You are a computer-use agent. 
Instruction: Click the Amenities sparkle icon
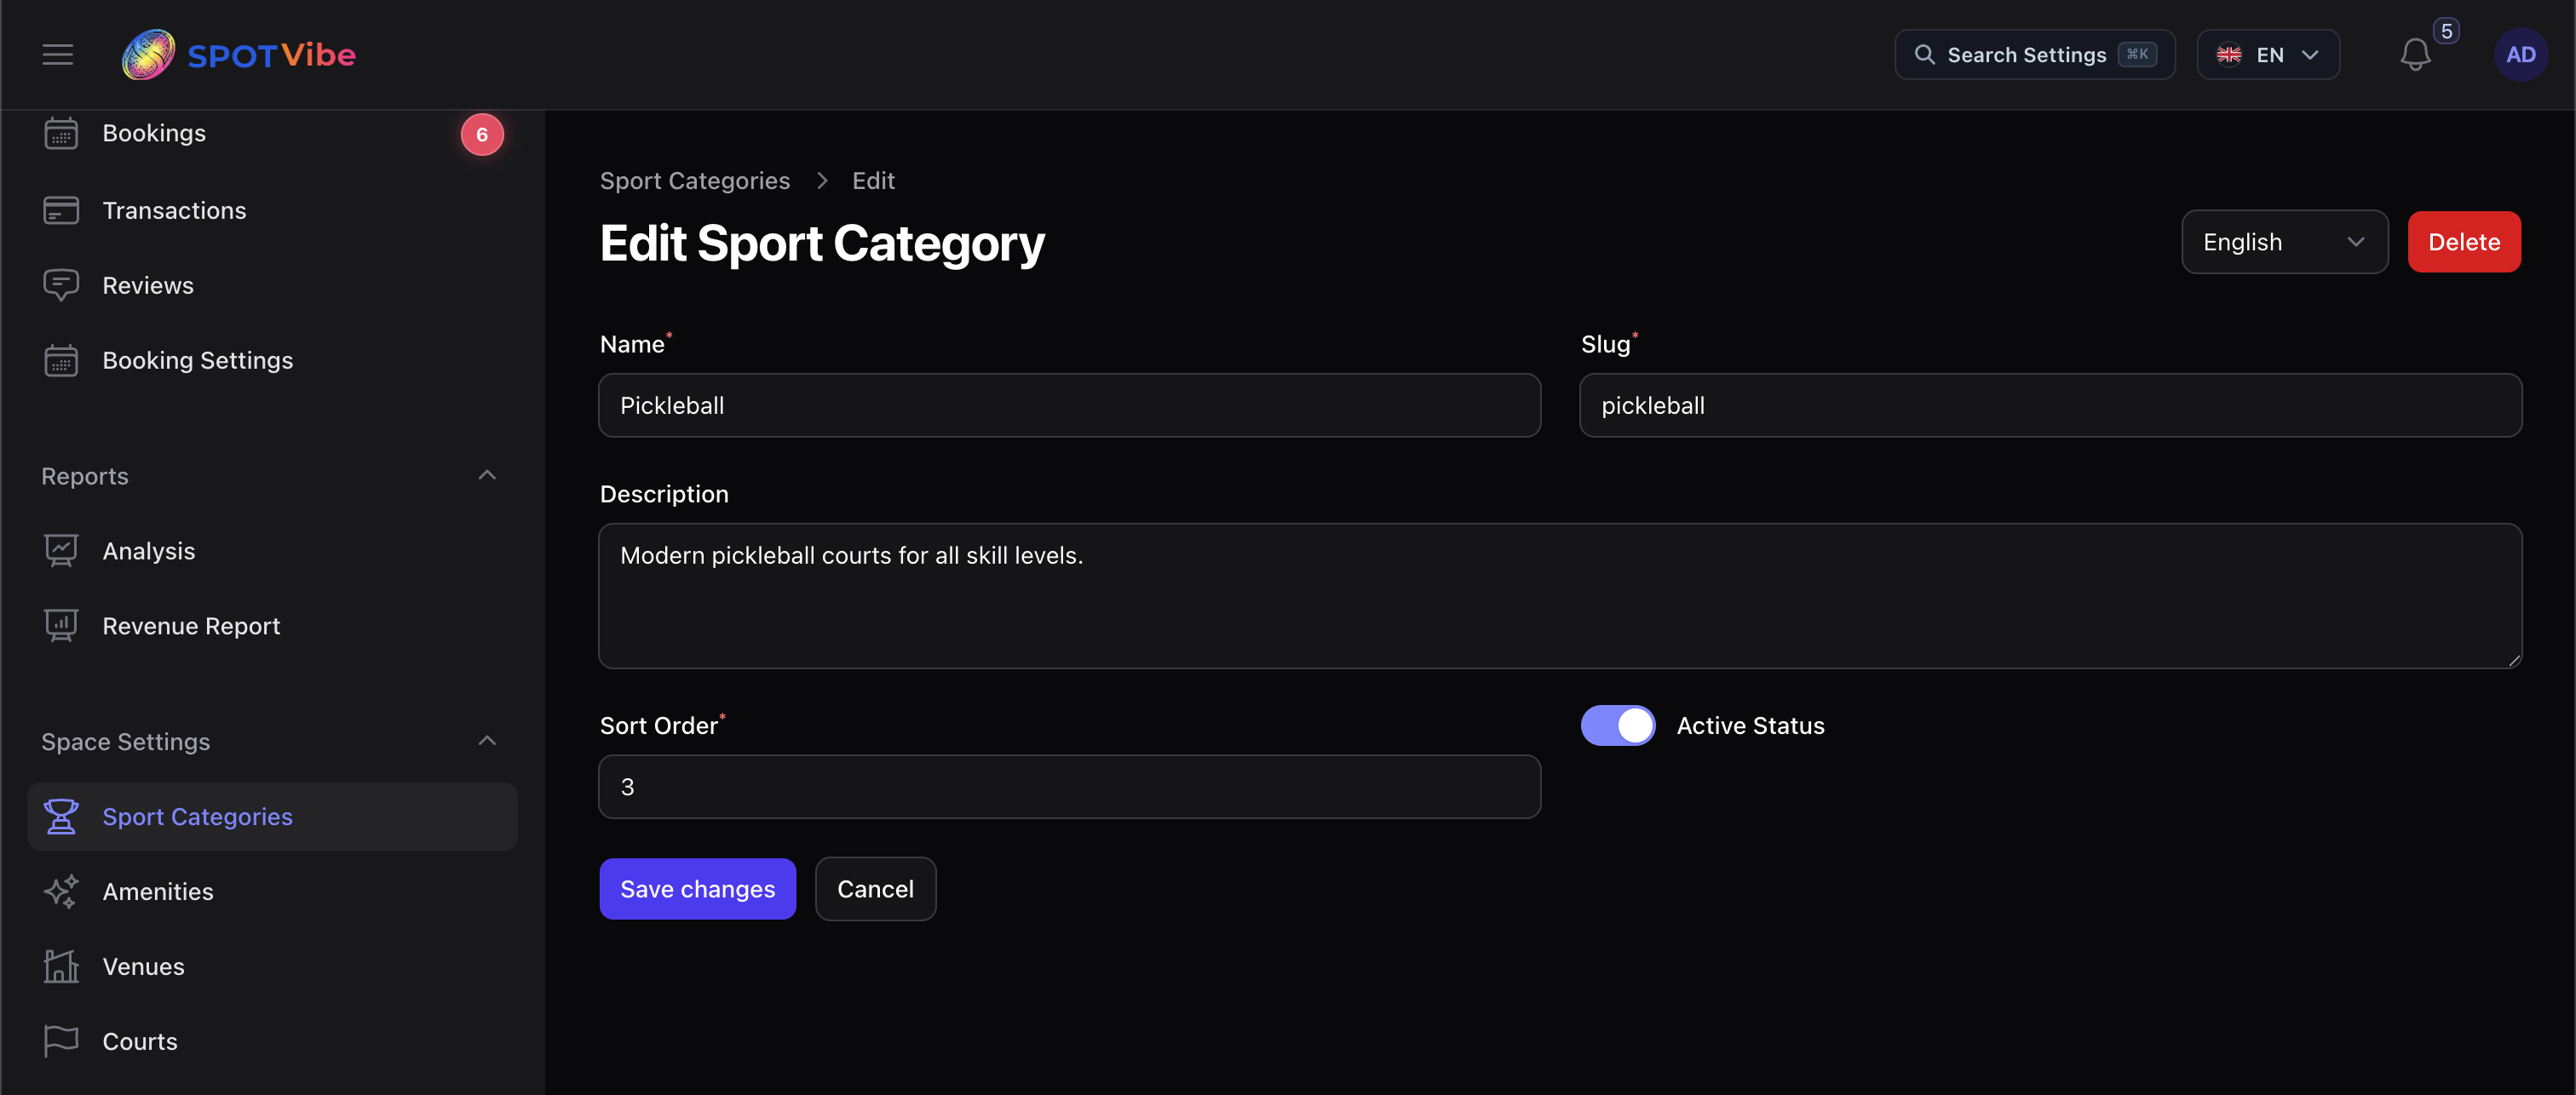click(x=61, y=891)
